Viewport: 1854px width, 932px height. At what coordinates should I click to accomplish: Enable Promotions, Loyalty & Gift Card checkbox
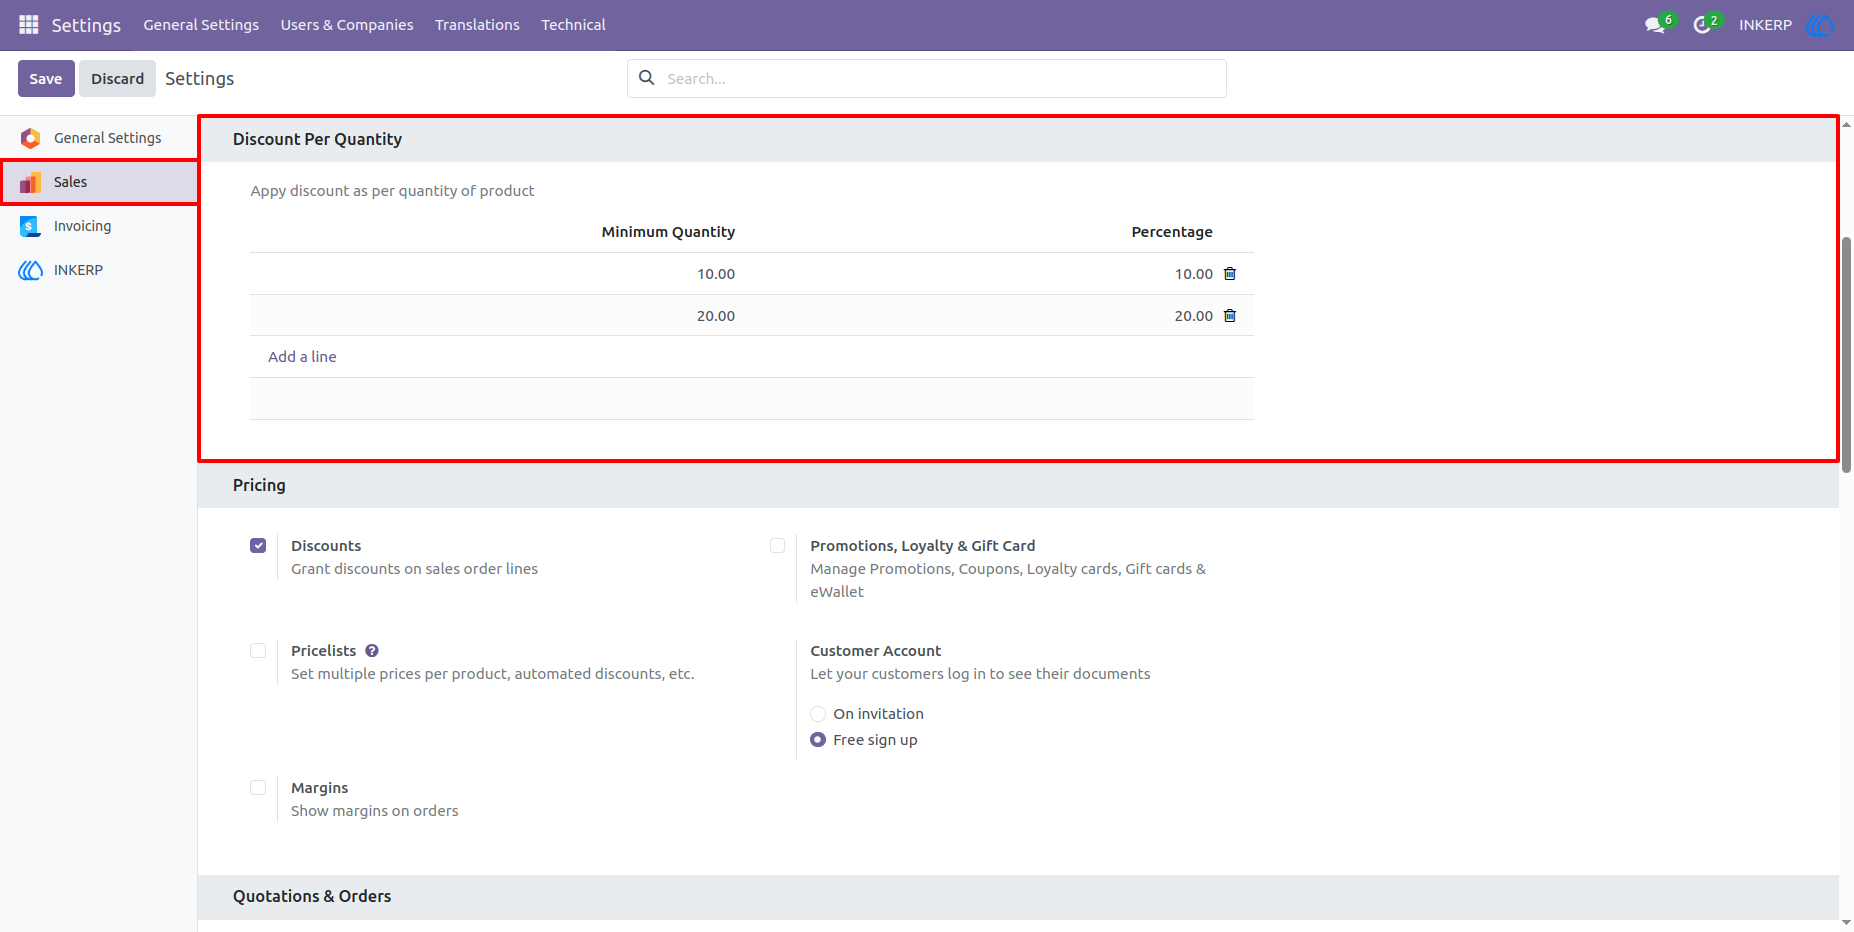pos(777,546)
